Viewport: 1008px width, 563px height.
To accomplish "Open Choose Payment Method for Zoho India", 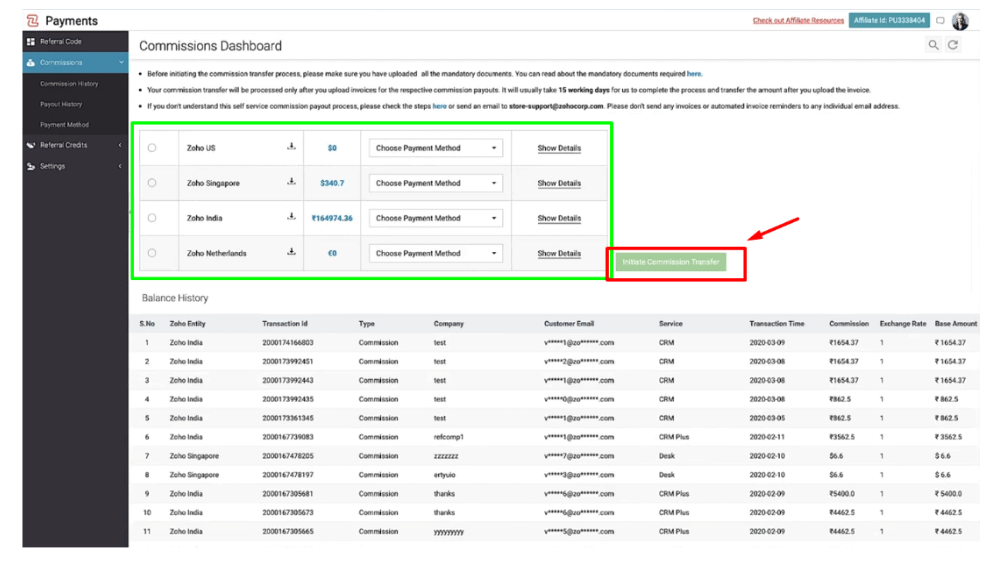I will pyautogui.click(x=436, y=218).
